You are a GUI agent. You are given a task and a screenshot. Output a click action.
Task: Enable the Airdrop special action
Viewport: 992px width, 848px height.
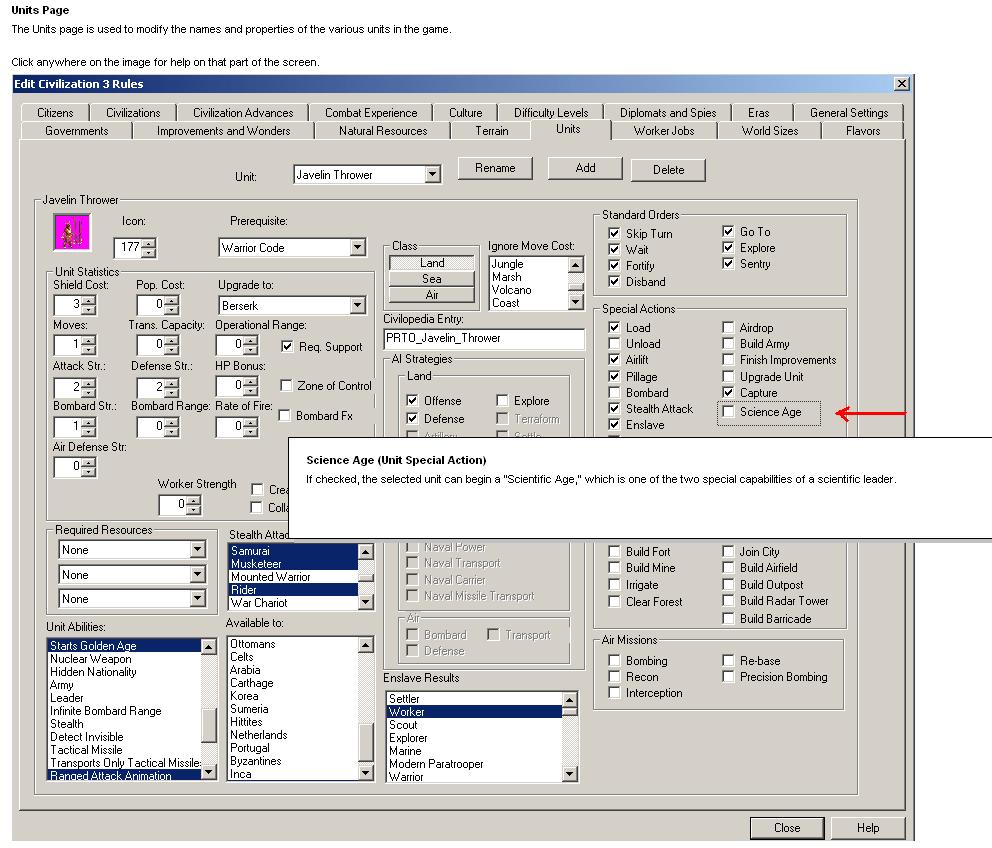tap(728, 327)
